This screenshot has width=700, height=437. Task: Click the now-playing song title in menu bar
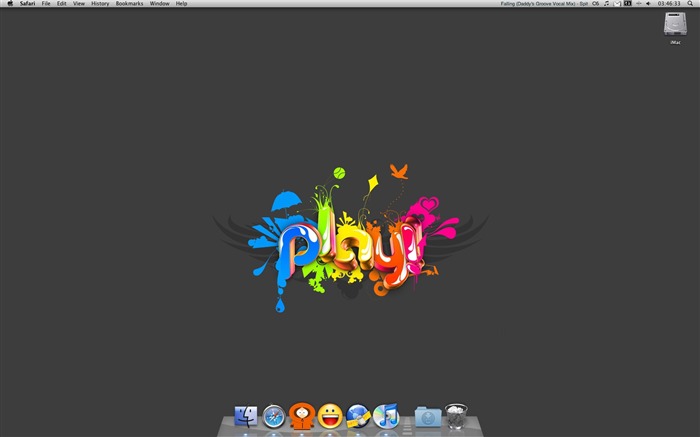[x=544, y=3]
